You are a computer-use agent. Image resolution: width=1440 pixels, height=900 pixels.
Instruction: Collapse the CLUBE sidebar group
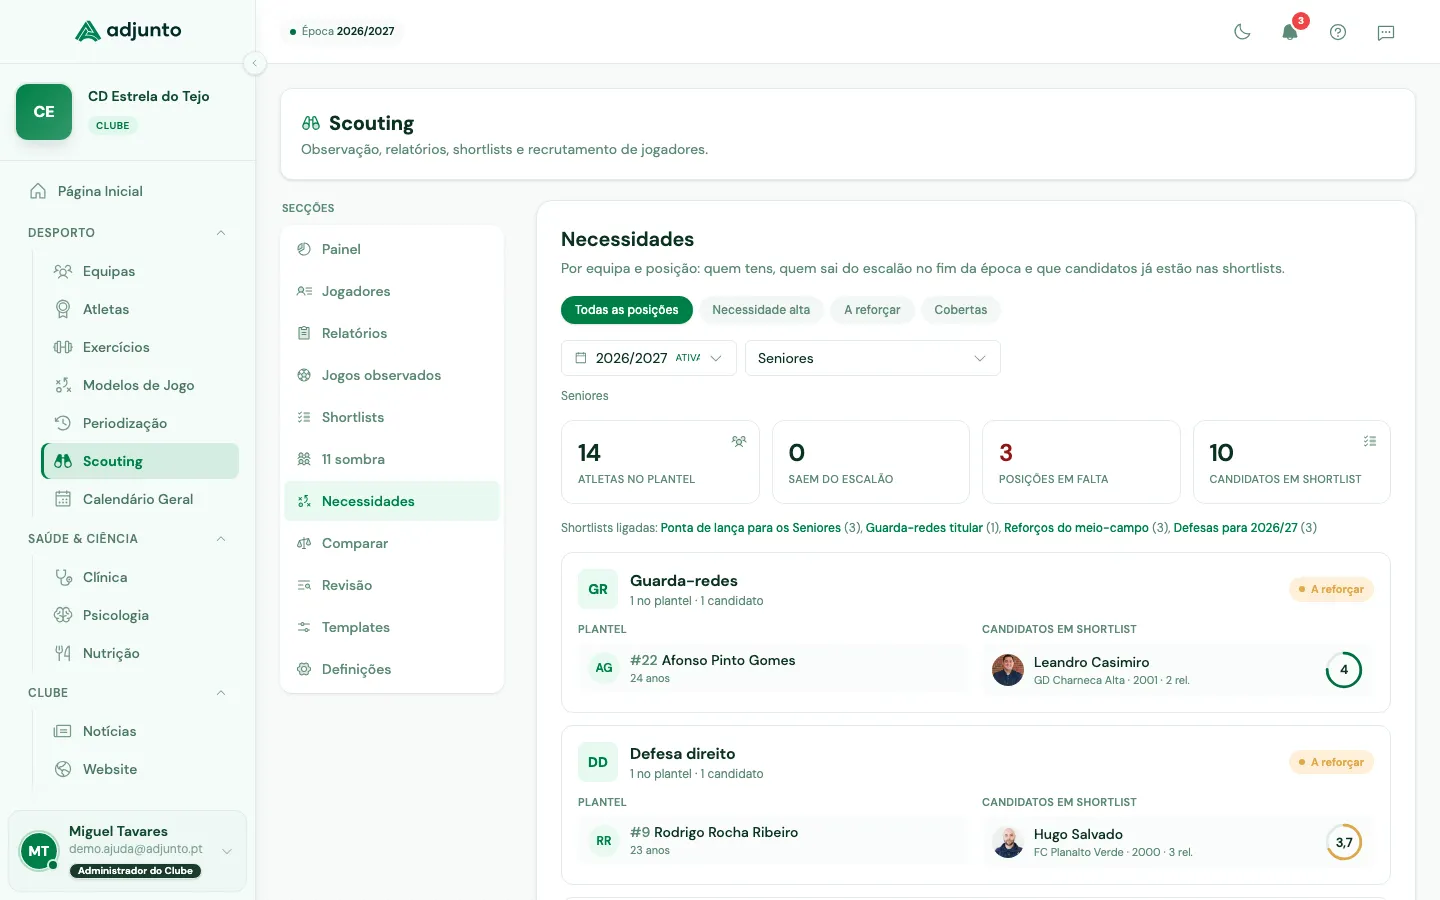(x=128, y=693)
